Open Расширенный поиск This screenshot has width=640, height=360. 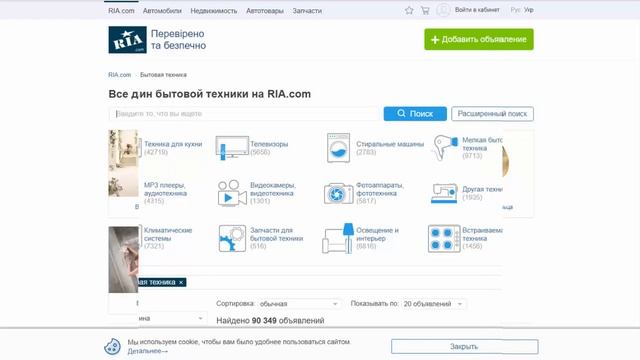[x=492, y=113]
